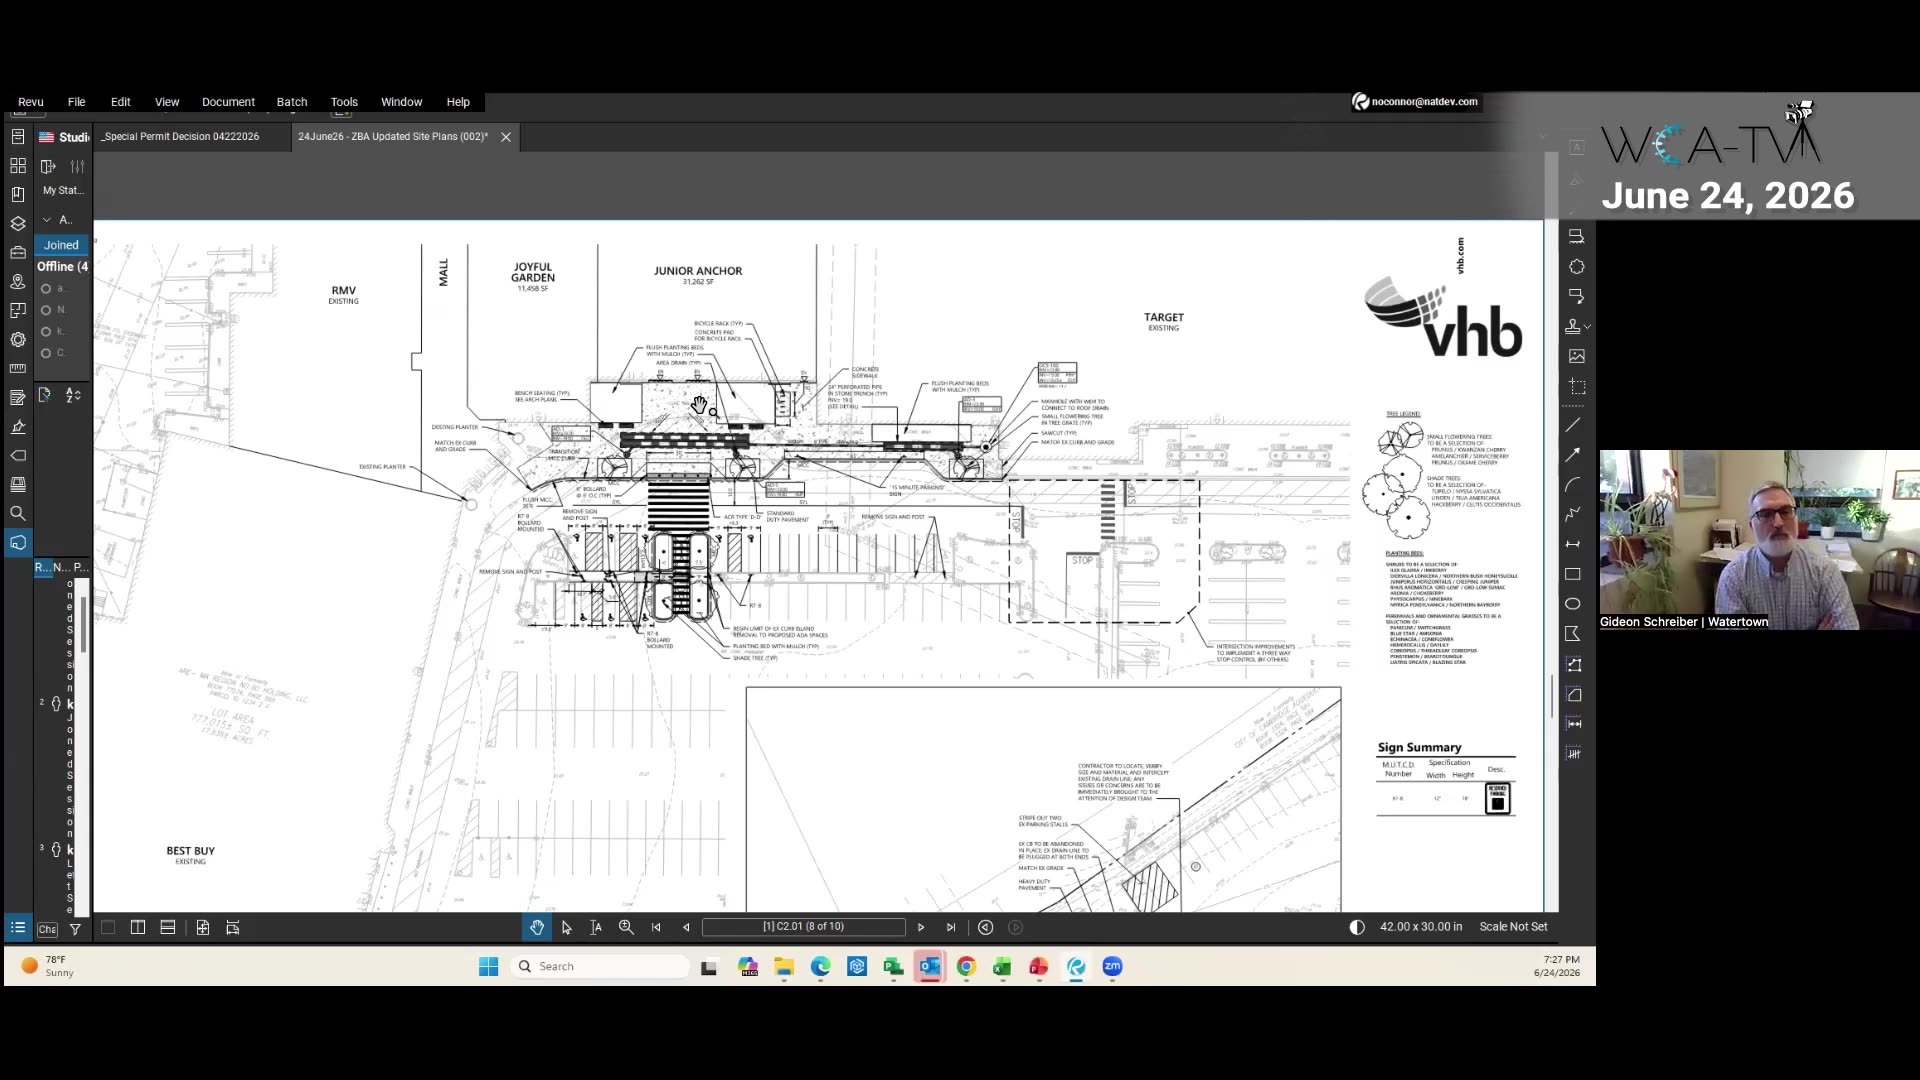This screenshot has height=1080, width=1920.
Task: Select the Ellipse markup tool
Action: coord(1573,604)
